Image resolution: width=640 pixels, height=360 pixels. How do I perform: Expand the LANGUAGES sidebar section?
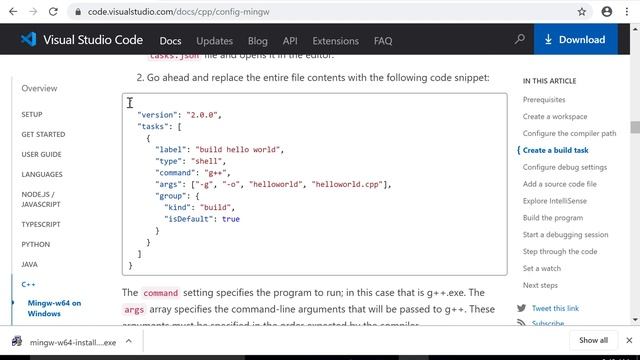pos(42,174)
